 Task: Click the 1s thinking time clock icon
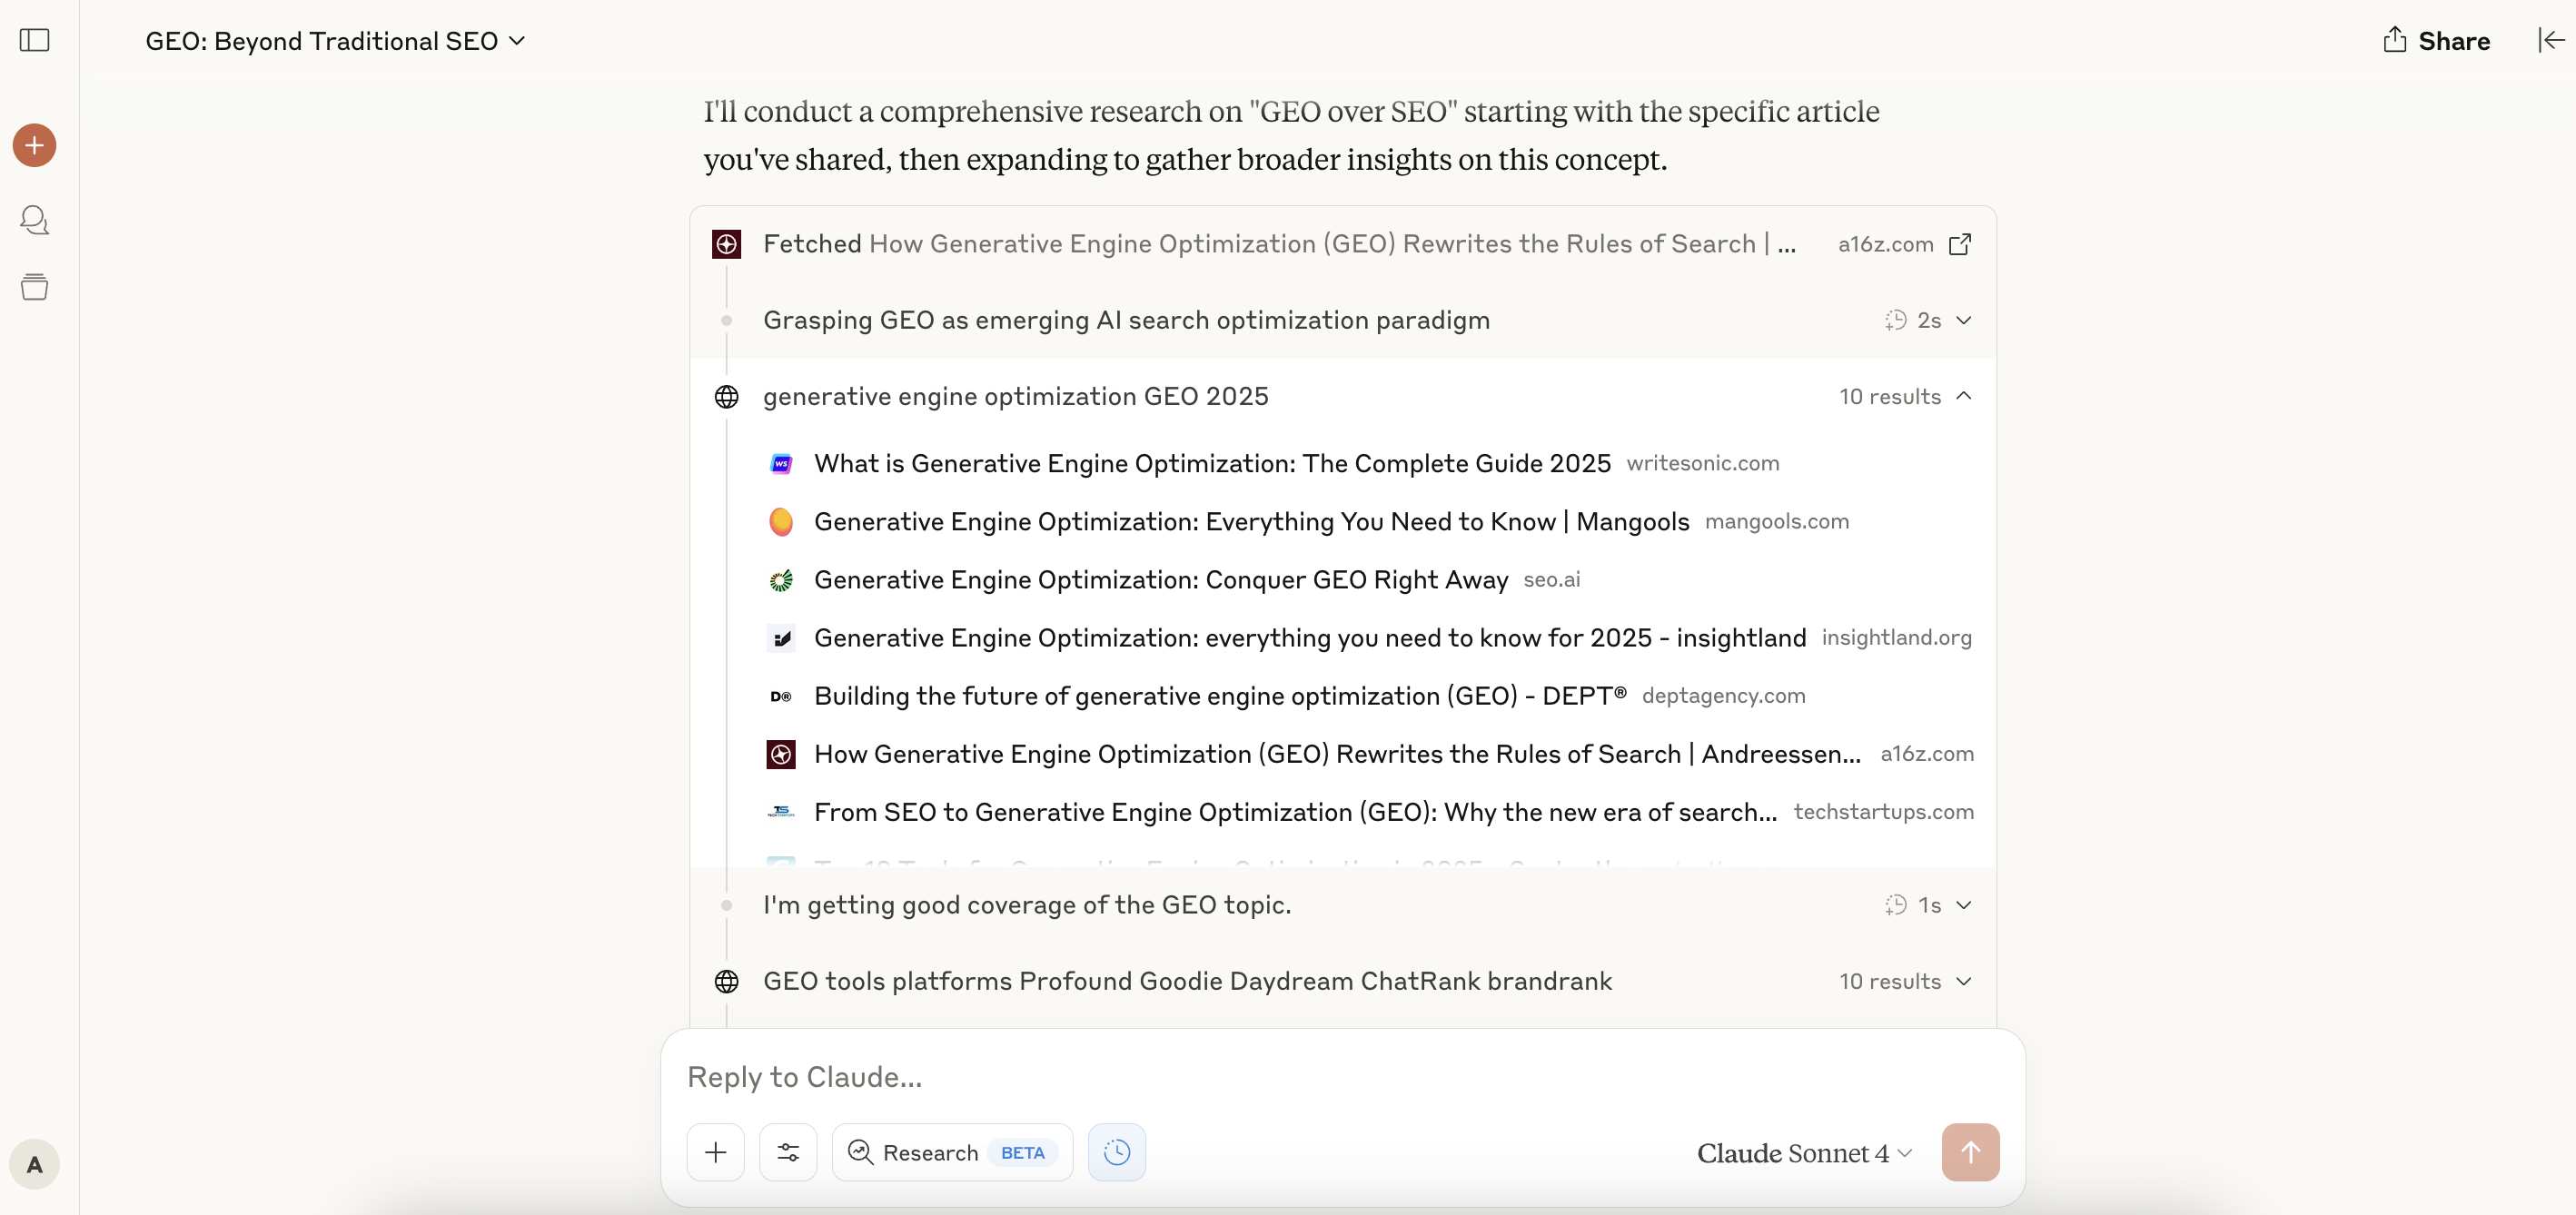[x=1895, y=905]
